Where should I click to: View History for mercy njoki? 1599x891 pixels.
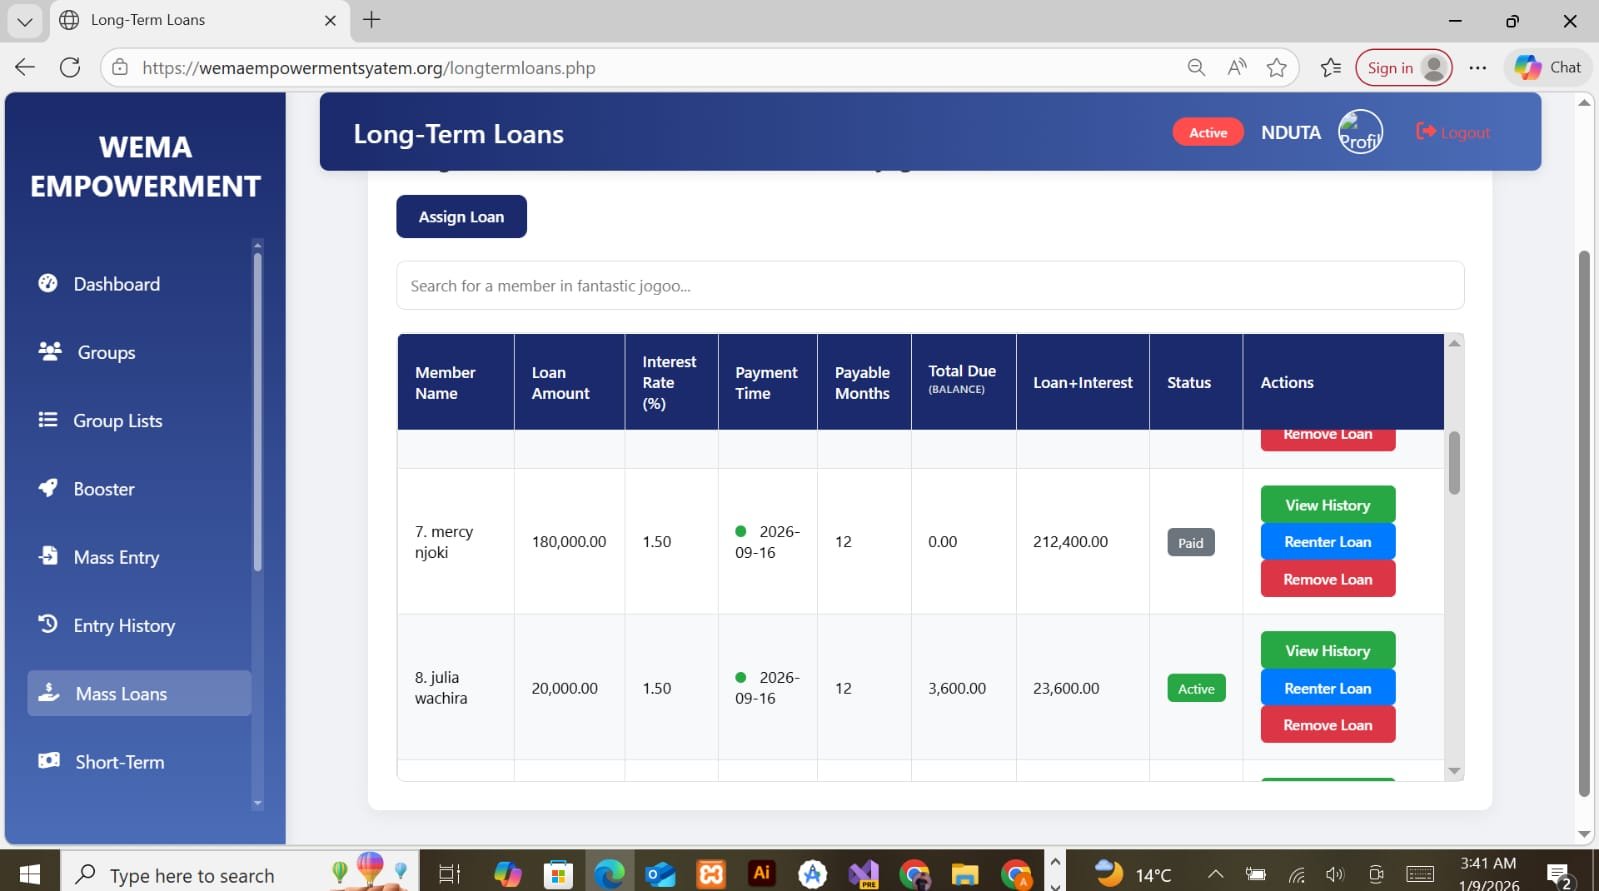click(1328, 505)
